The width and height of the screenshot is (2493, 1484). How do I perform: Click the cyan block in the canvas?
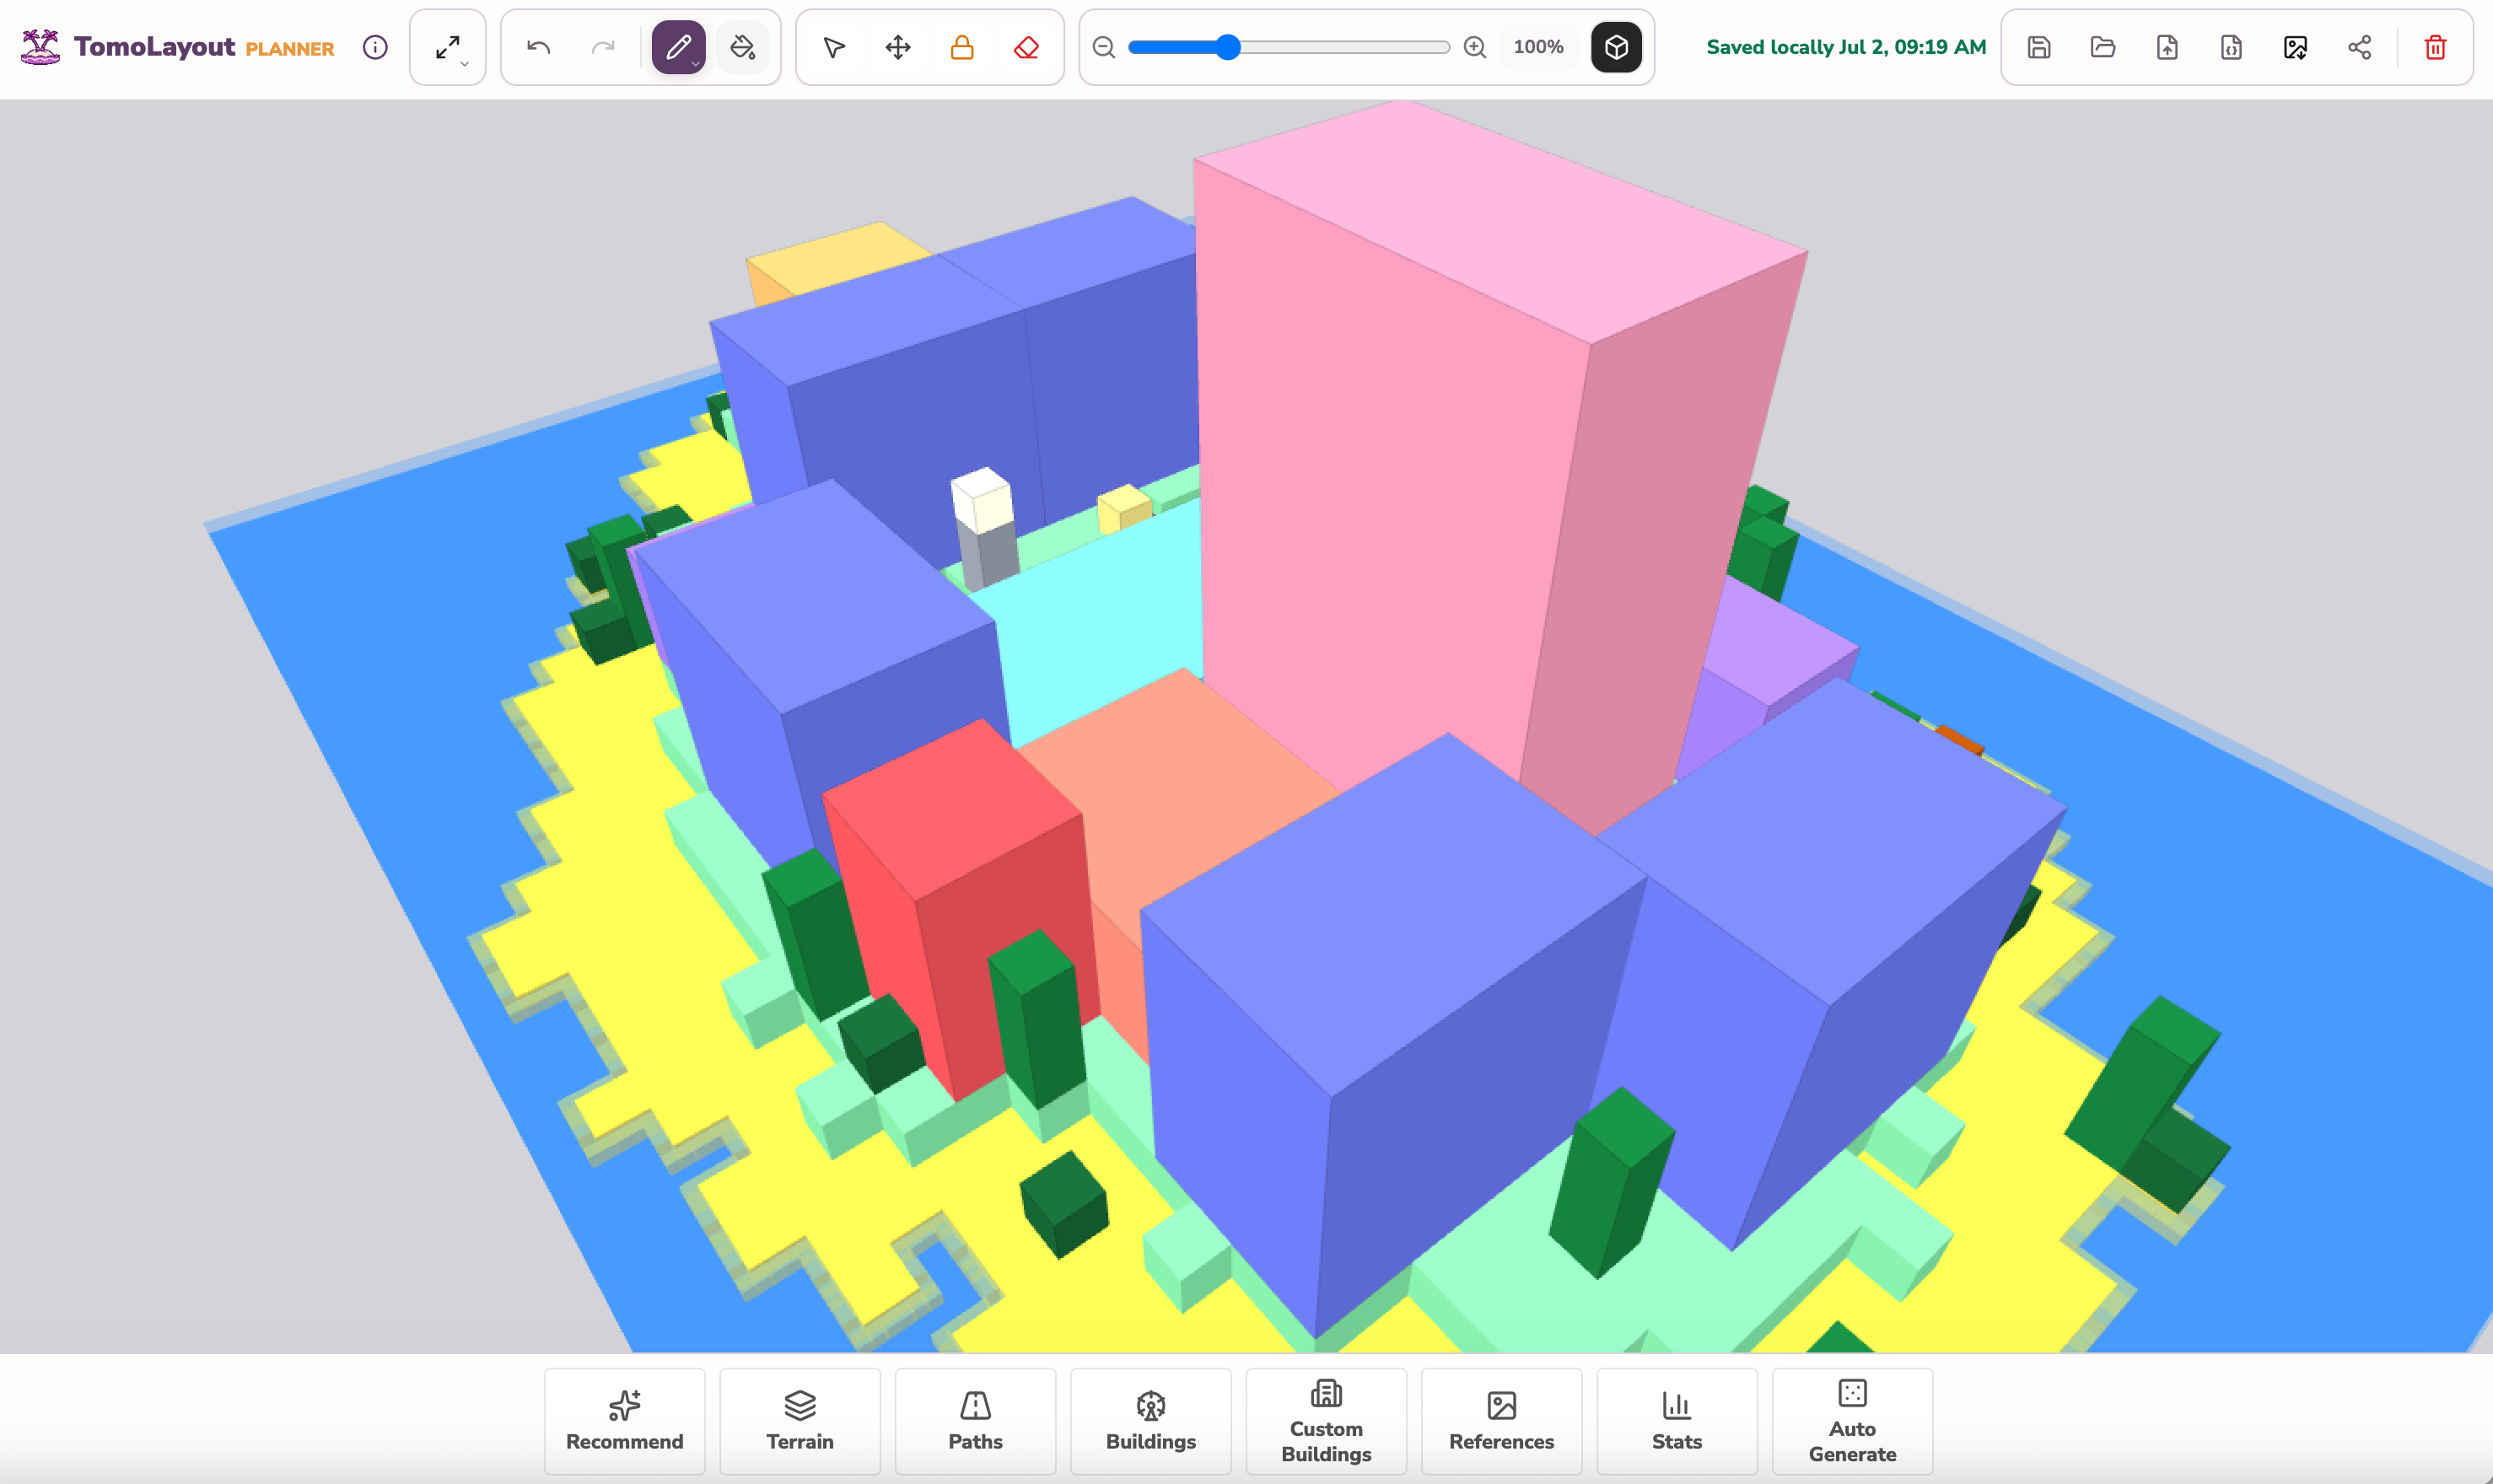[1100, 620]
